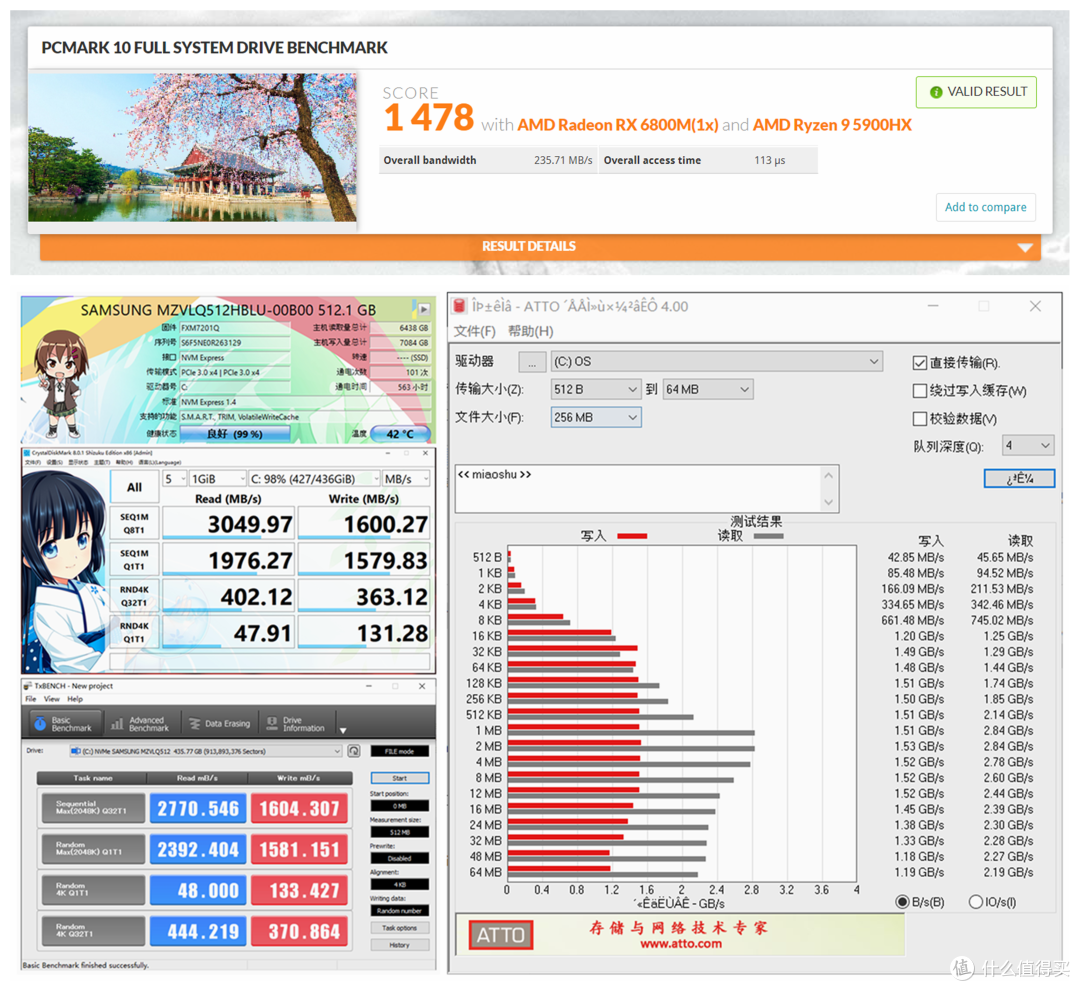
Task: Click the SEQ1M Q1T1 test button
Action: [134, 560]
